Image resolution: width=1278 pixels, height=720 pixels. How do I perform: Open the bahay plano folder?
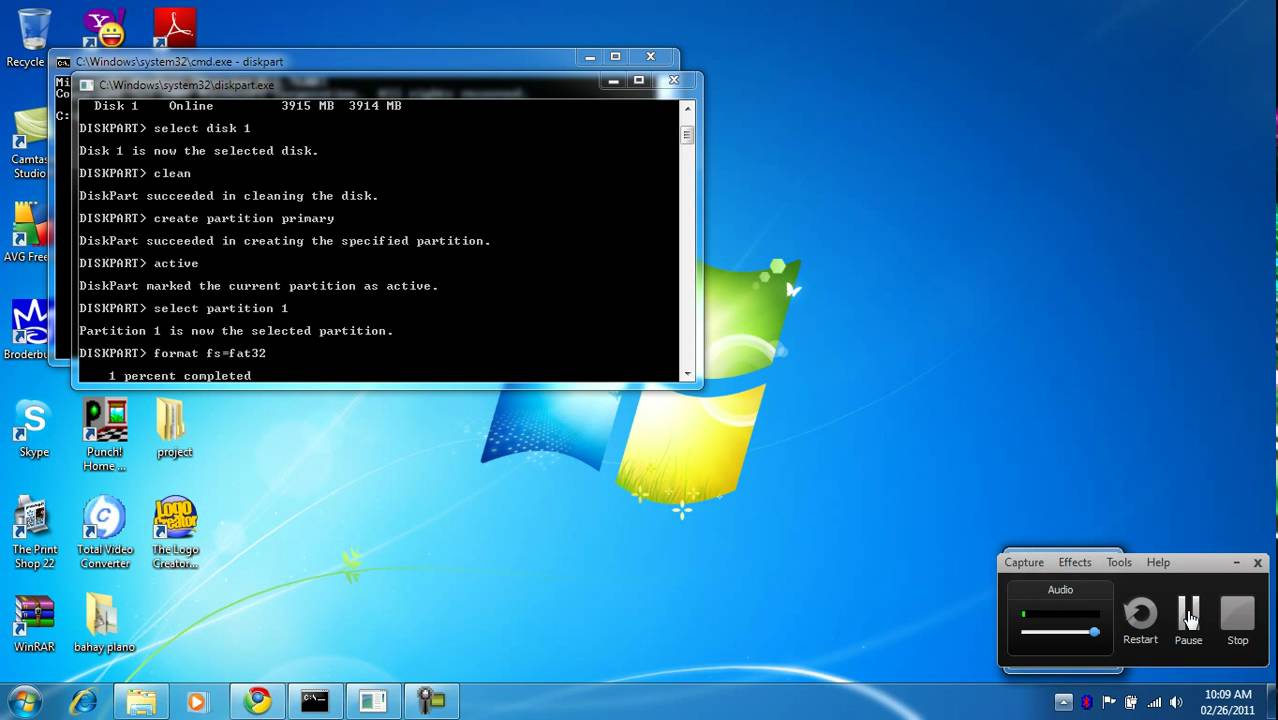tap(104, 624)
